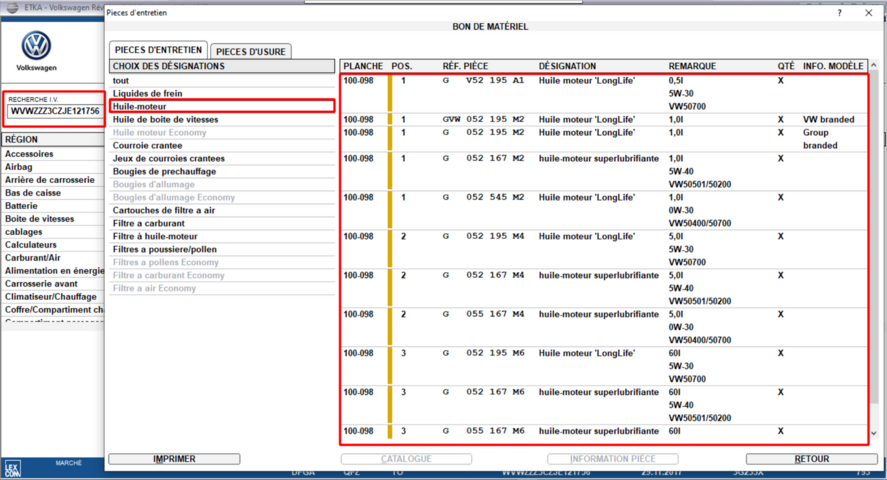
Task: Click the RETOUR button
Action: pyautogui.click(x=812, y=459)
